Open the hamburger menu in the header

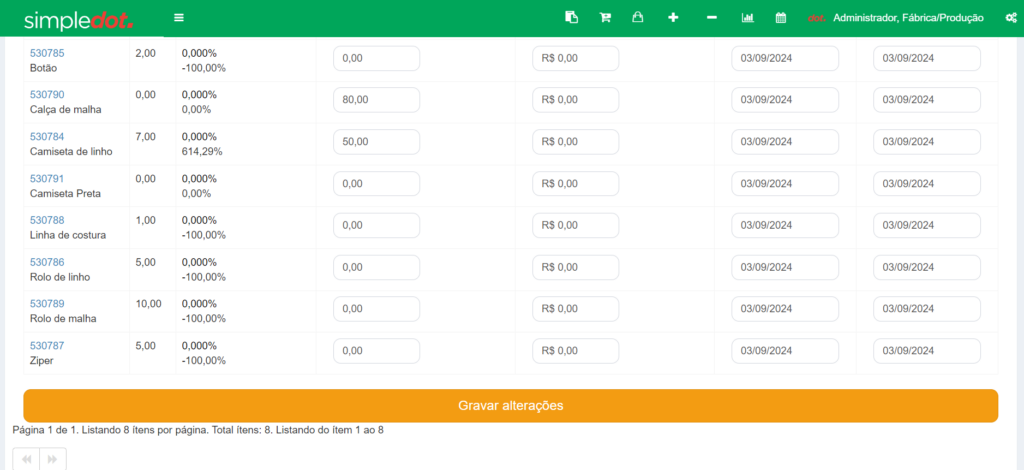click(179, 17)
